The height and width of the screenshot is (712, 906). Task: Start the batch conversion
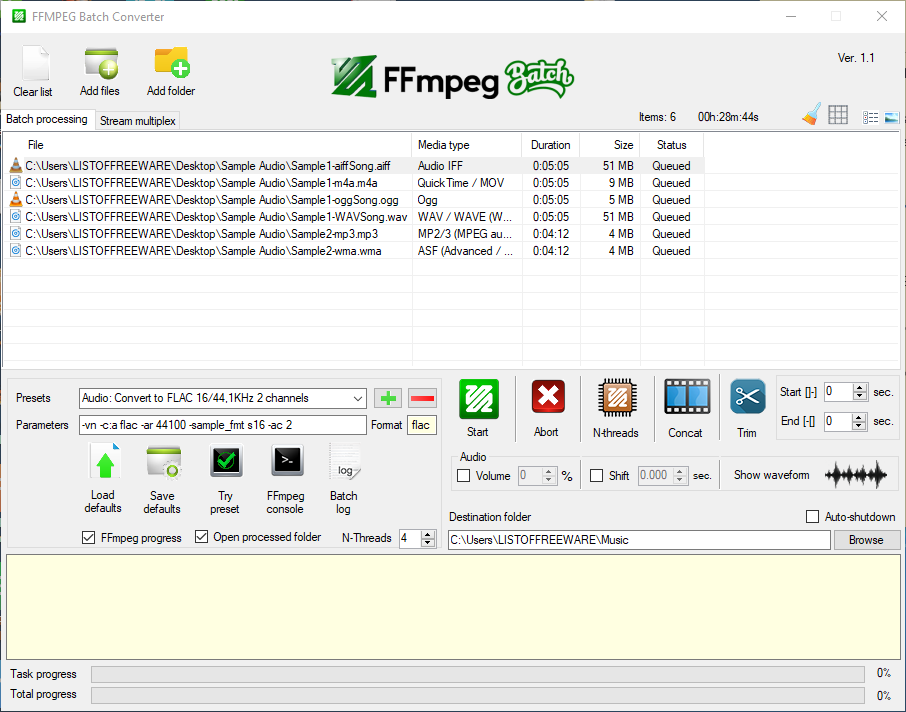pyautogui.click(x=478, y=399)
